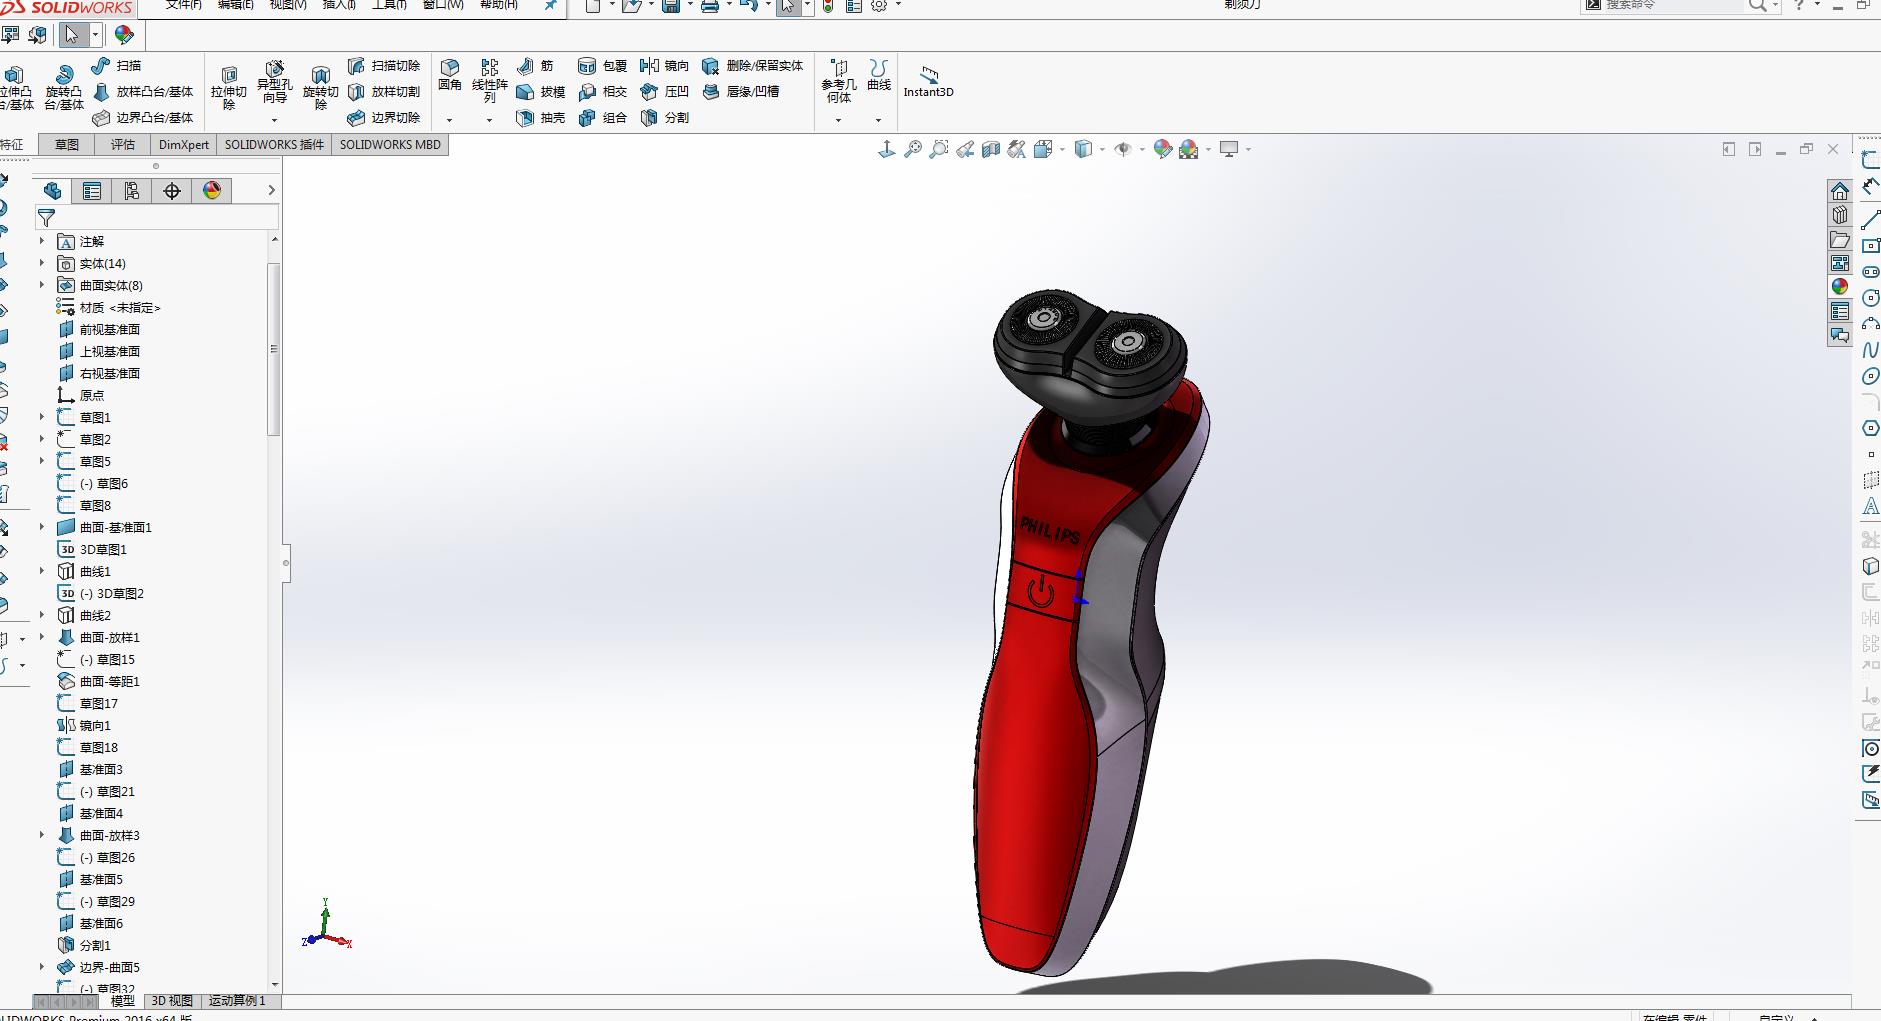The height and width of the screenshot is (1021, 1881).
Task: Open the 曲线 curves dropdown arrow
Action: pos(878,120)
